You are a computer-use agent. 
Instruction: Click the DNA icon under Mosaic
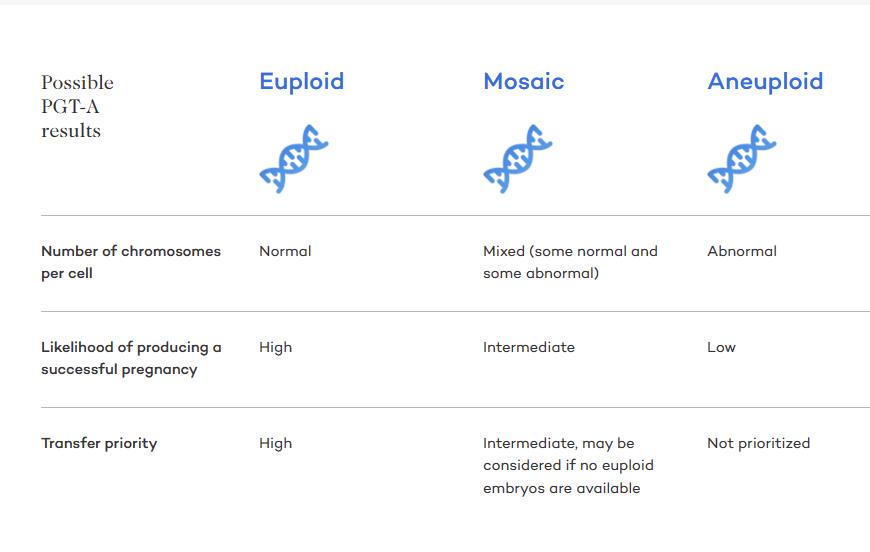tap(518, 159)
